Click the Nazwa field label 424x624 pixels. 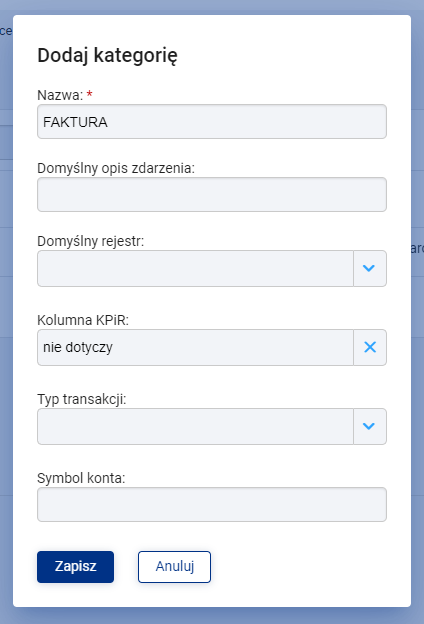pyautogui.click(x=60, y=96)
